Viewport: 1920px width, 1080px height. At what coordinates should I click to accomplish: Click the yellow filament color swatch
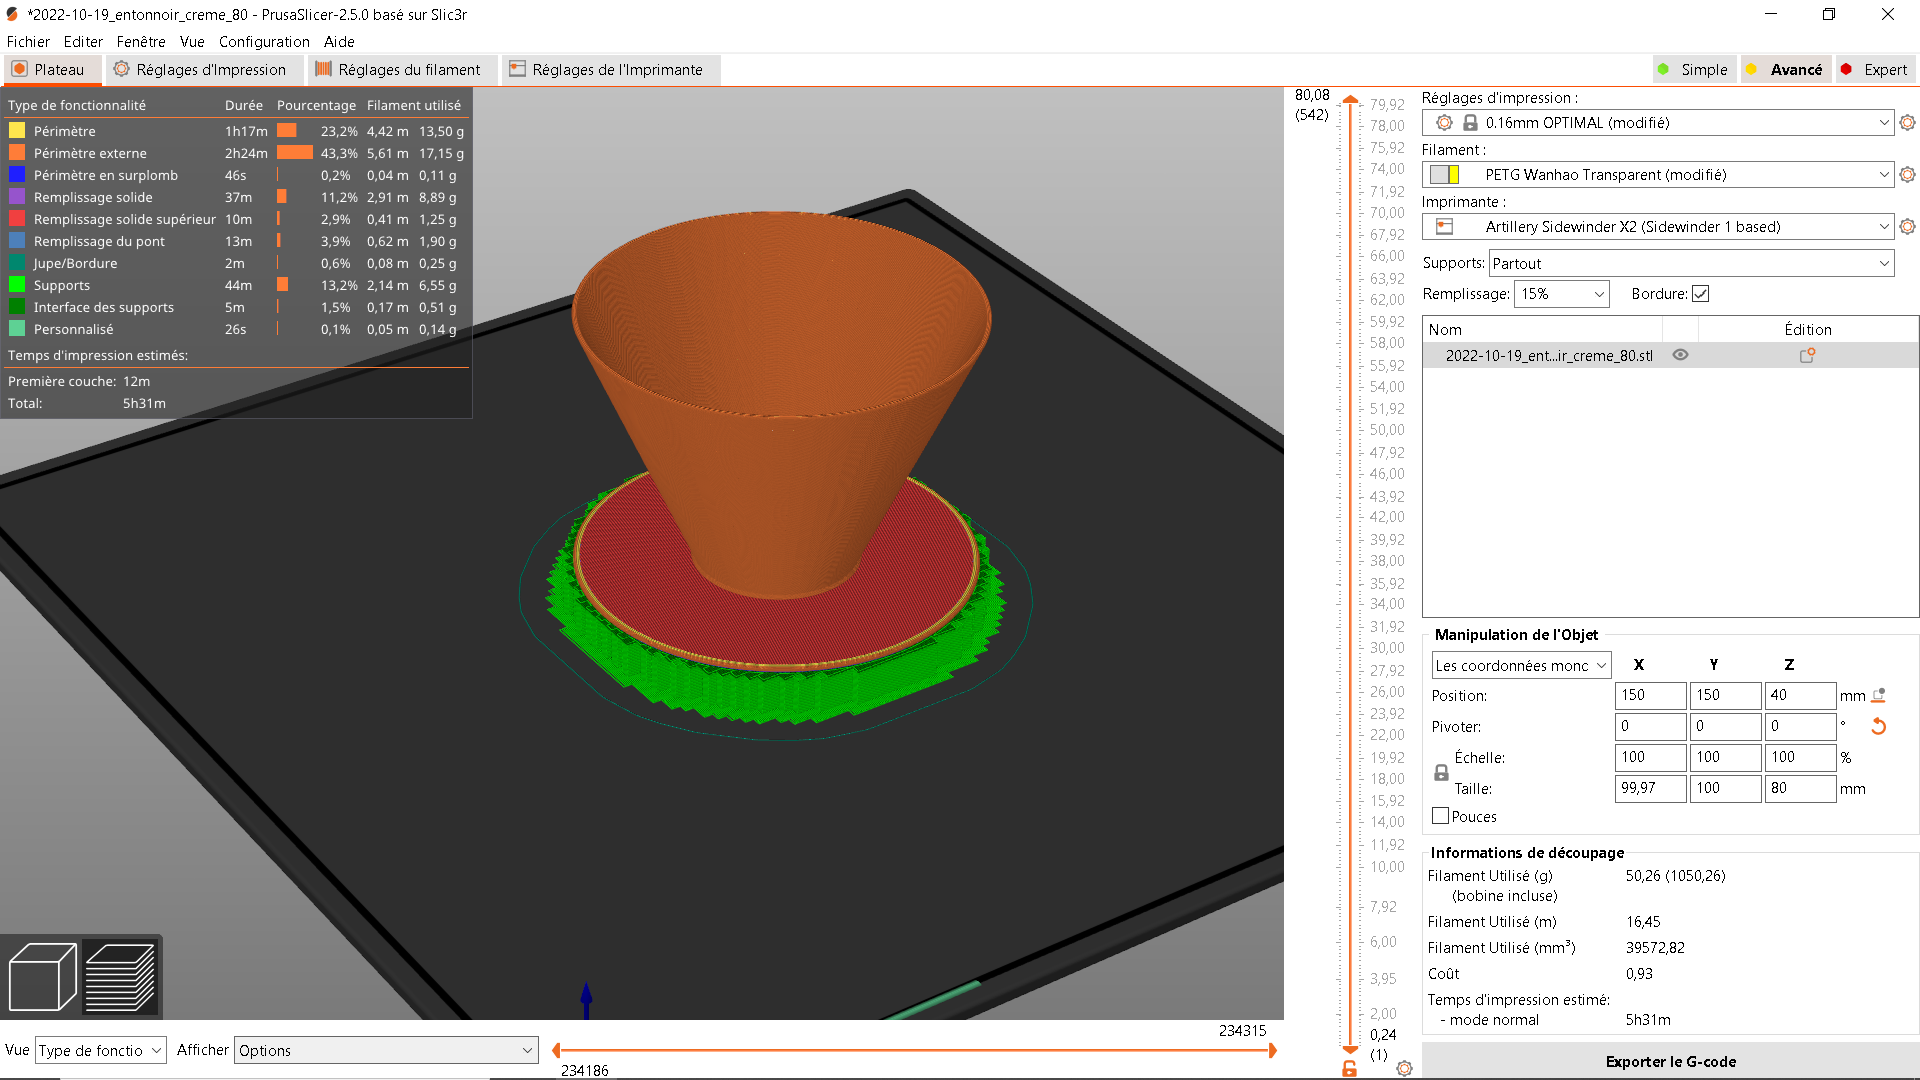point(1453,174)
